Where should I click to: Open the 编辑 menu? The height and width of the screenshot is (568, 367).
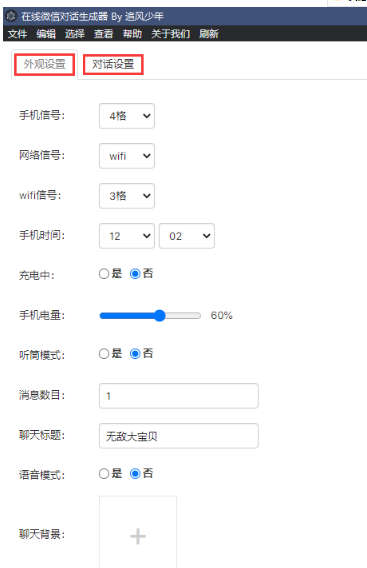click(x=46, y=34)
